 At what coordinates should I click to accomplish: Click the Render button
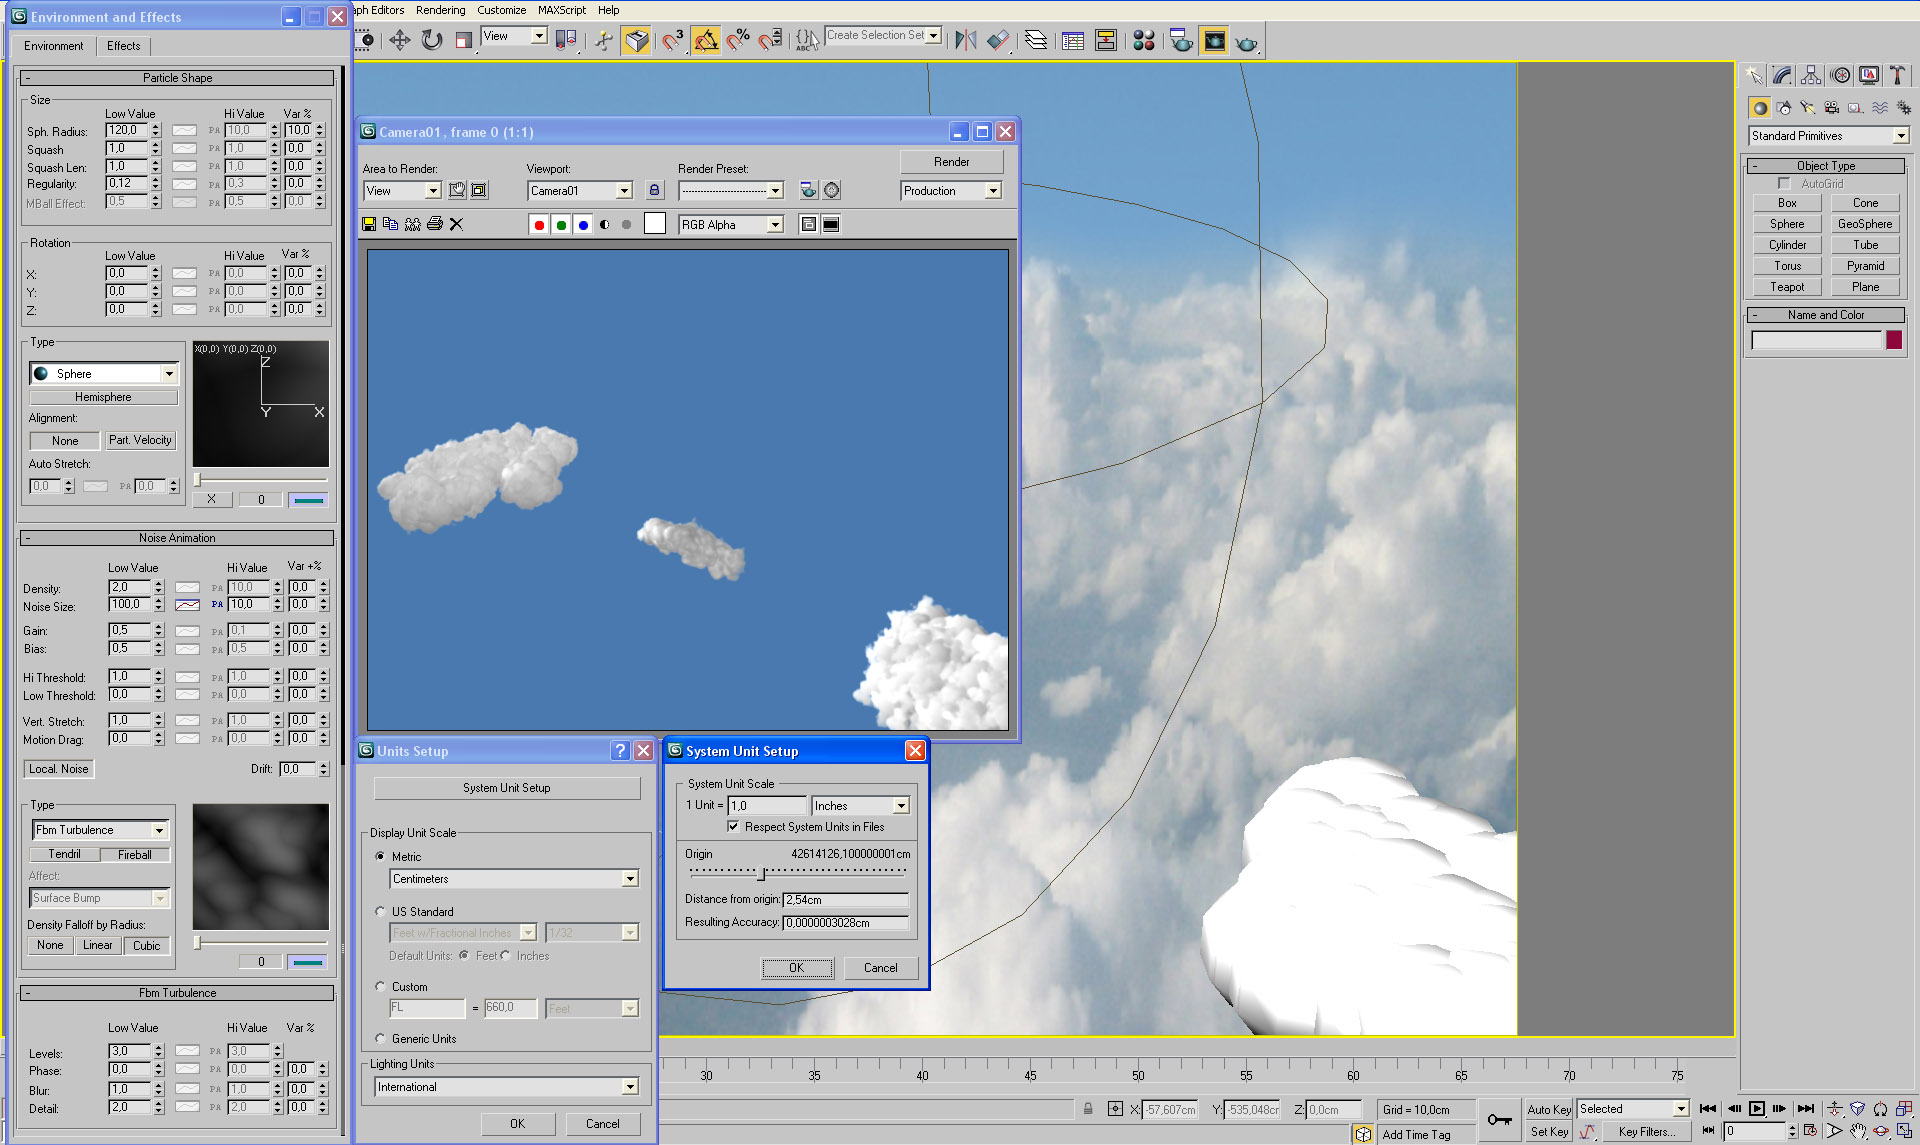point(951,162)
